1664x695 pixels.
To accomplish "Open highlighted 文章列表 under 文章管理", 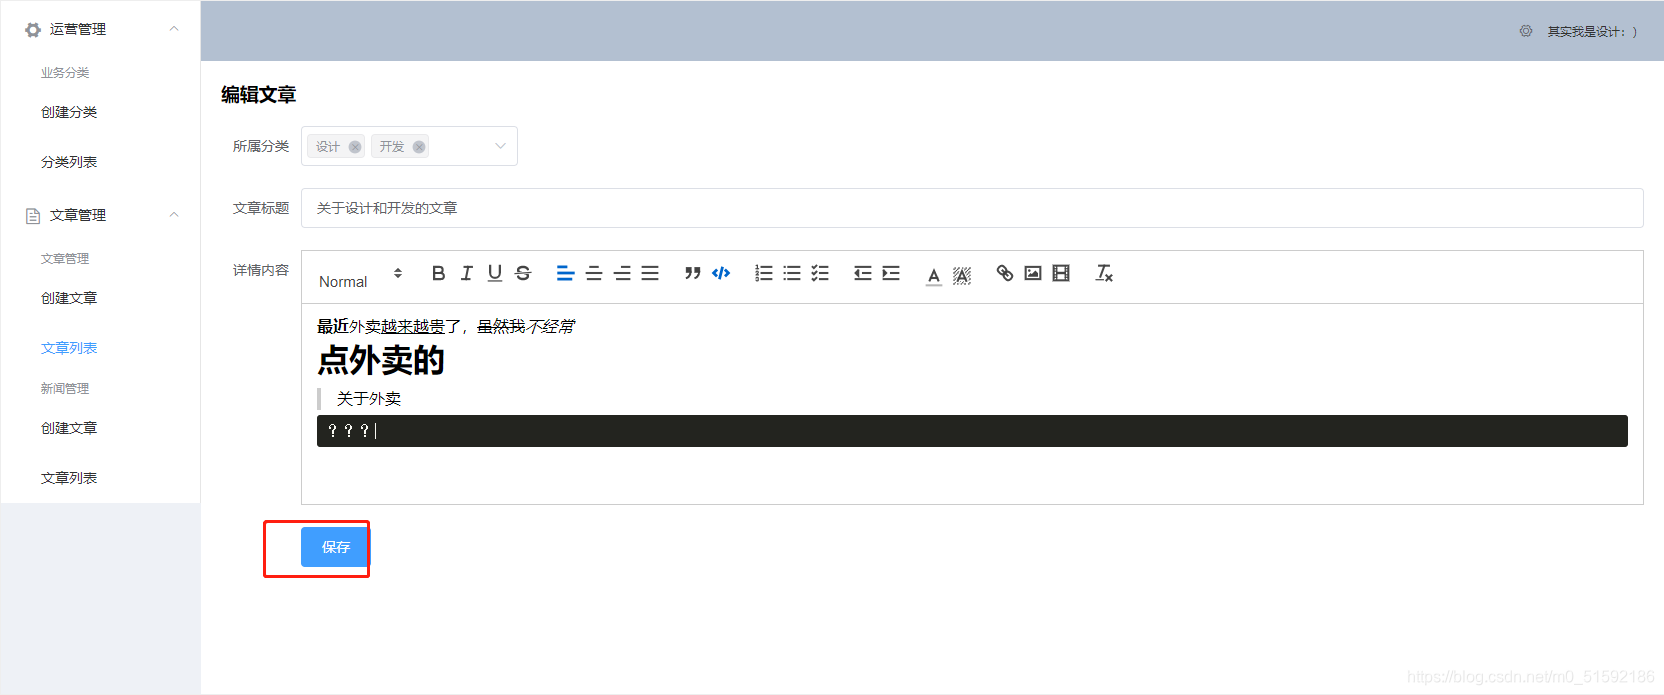I will (x=69, y=348).
